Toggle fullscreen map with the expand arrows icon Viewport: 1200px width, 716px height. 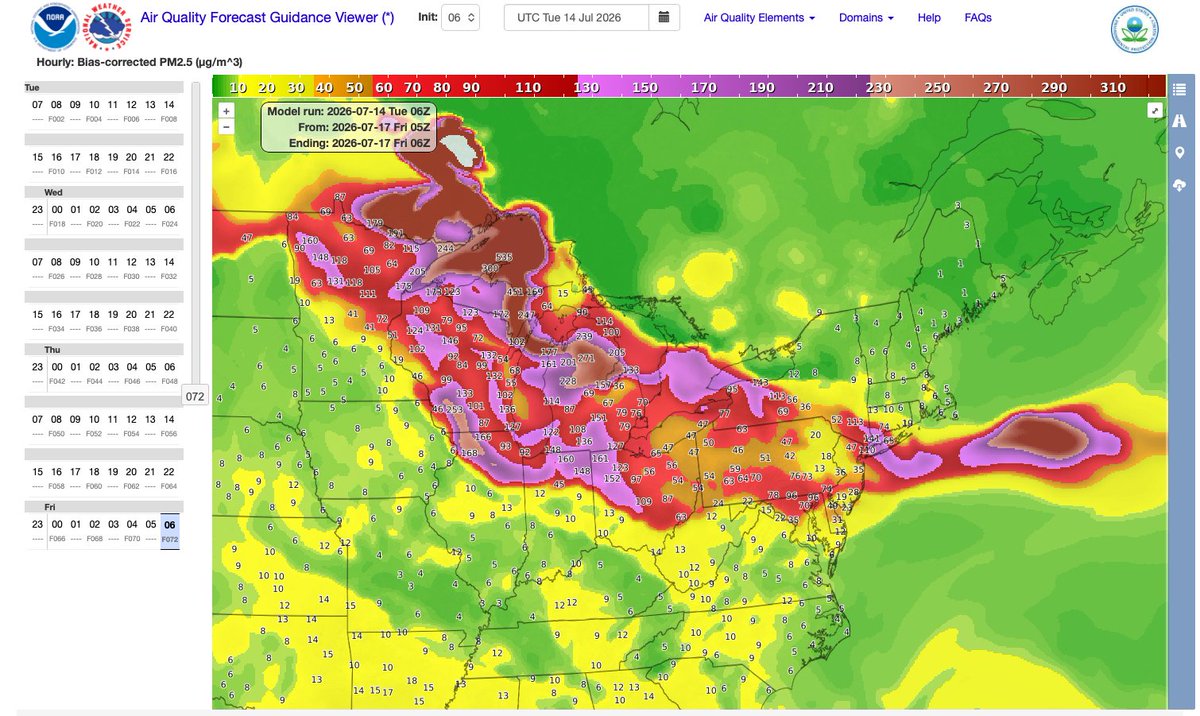(x=1154, y=111)
